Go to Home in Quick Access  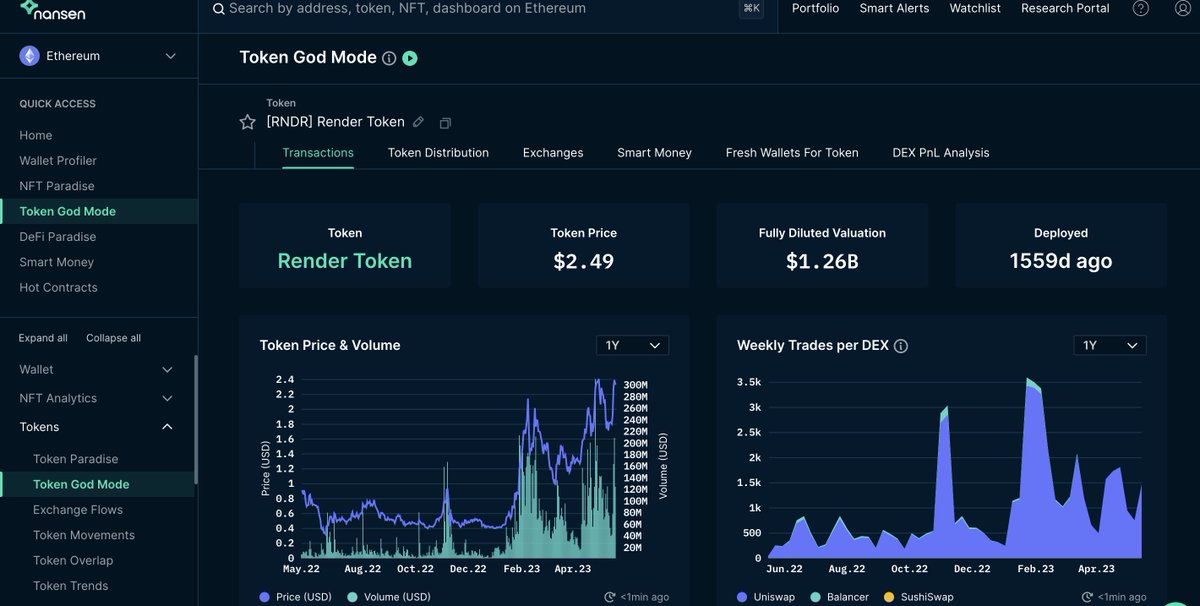(x=36, y=135)
